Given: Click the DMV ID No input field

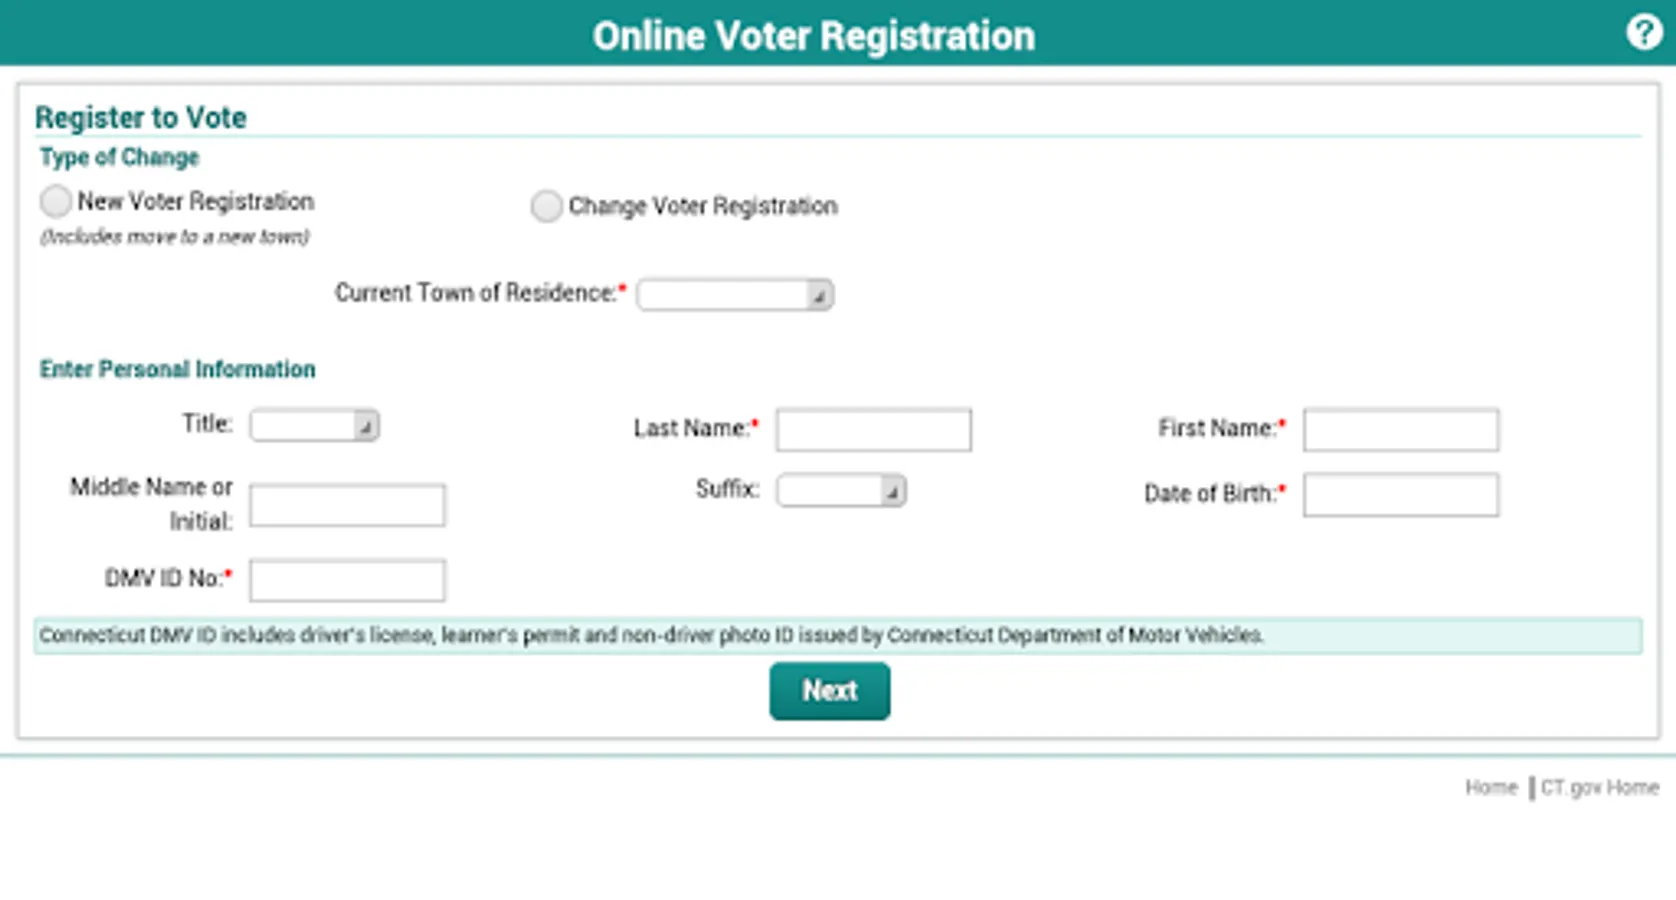Looking at the screenshot, I should (347, 581).
